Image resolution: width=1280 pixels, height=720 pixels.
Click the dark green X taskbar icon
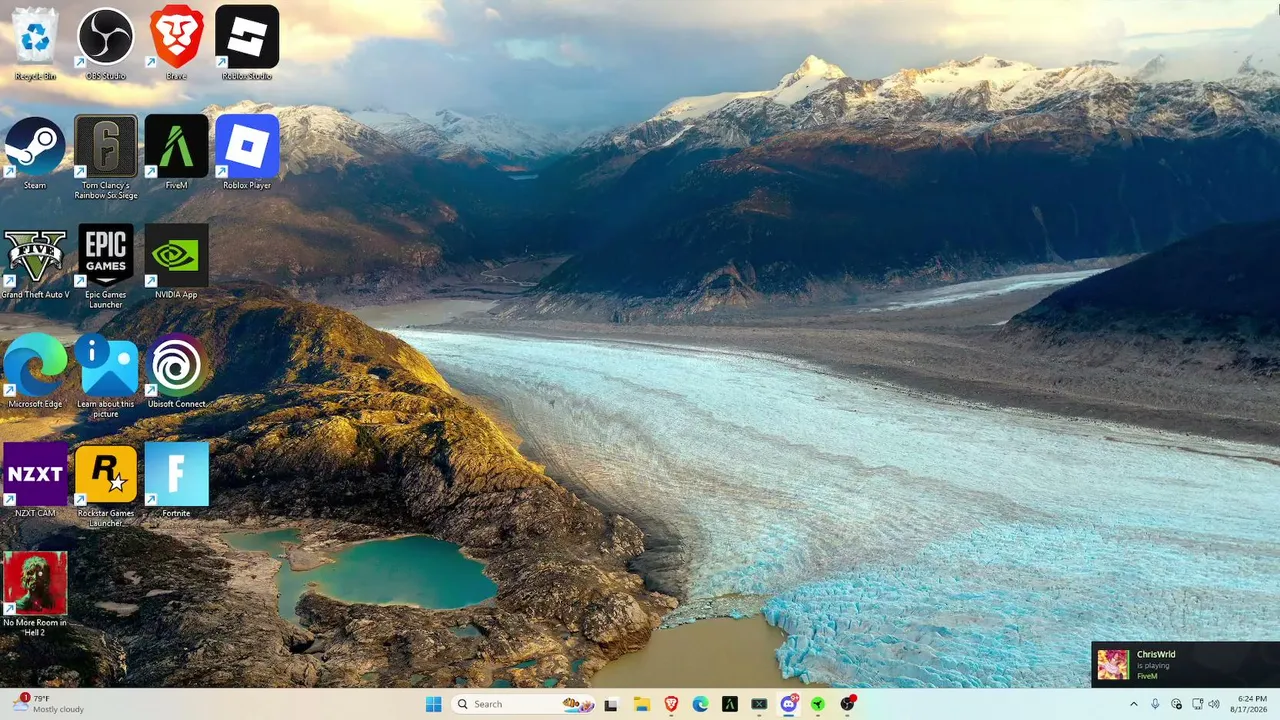click(x=760, y=704)
